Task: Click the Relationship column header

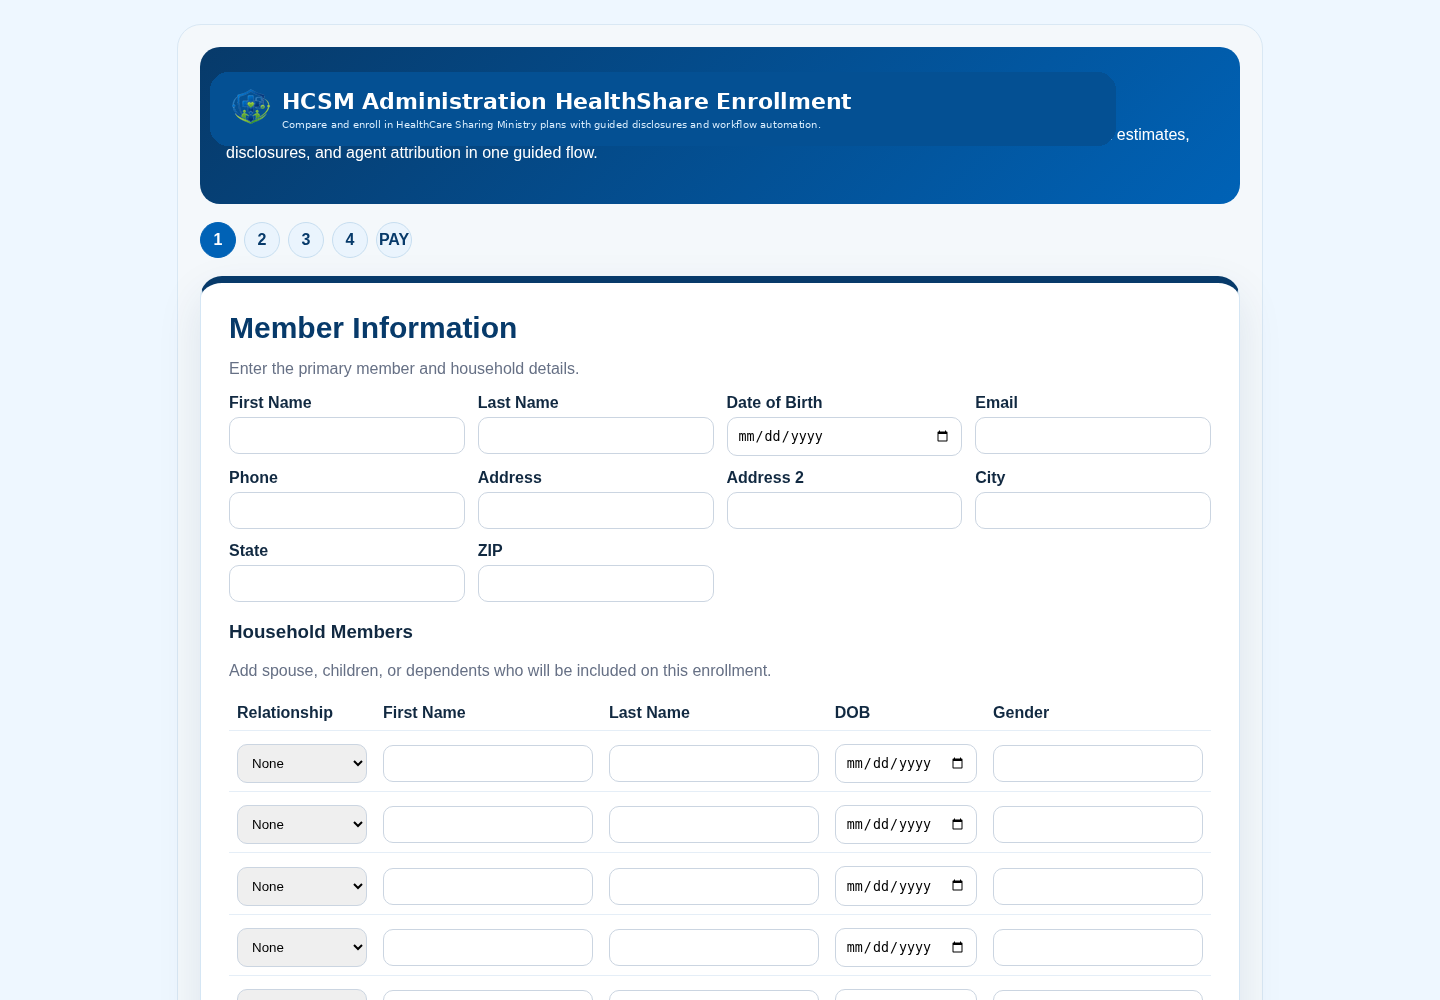Action: tap(285, 713)
